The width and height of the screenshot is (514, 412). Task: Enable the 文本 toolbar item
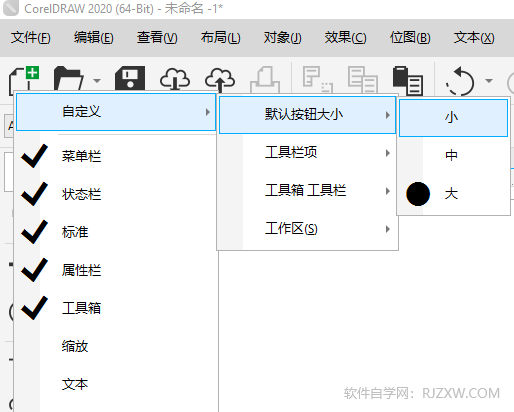116,384
